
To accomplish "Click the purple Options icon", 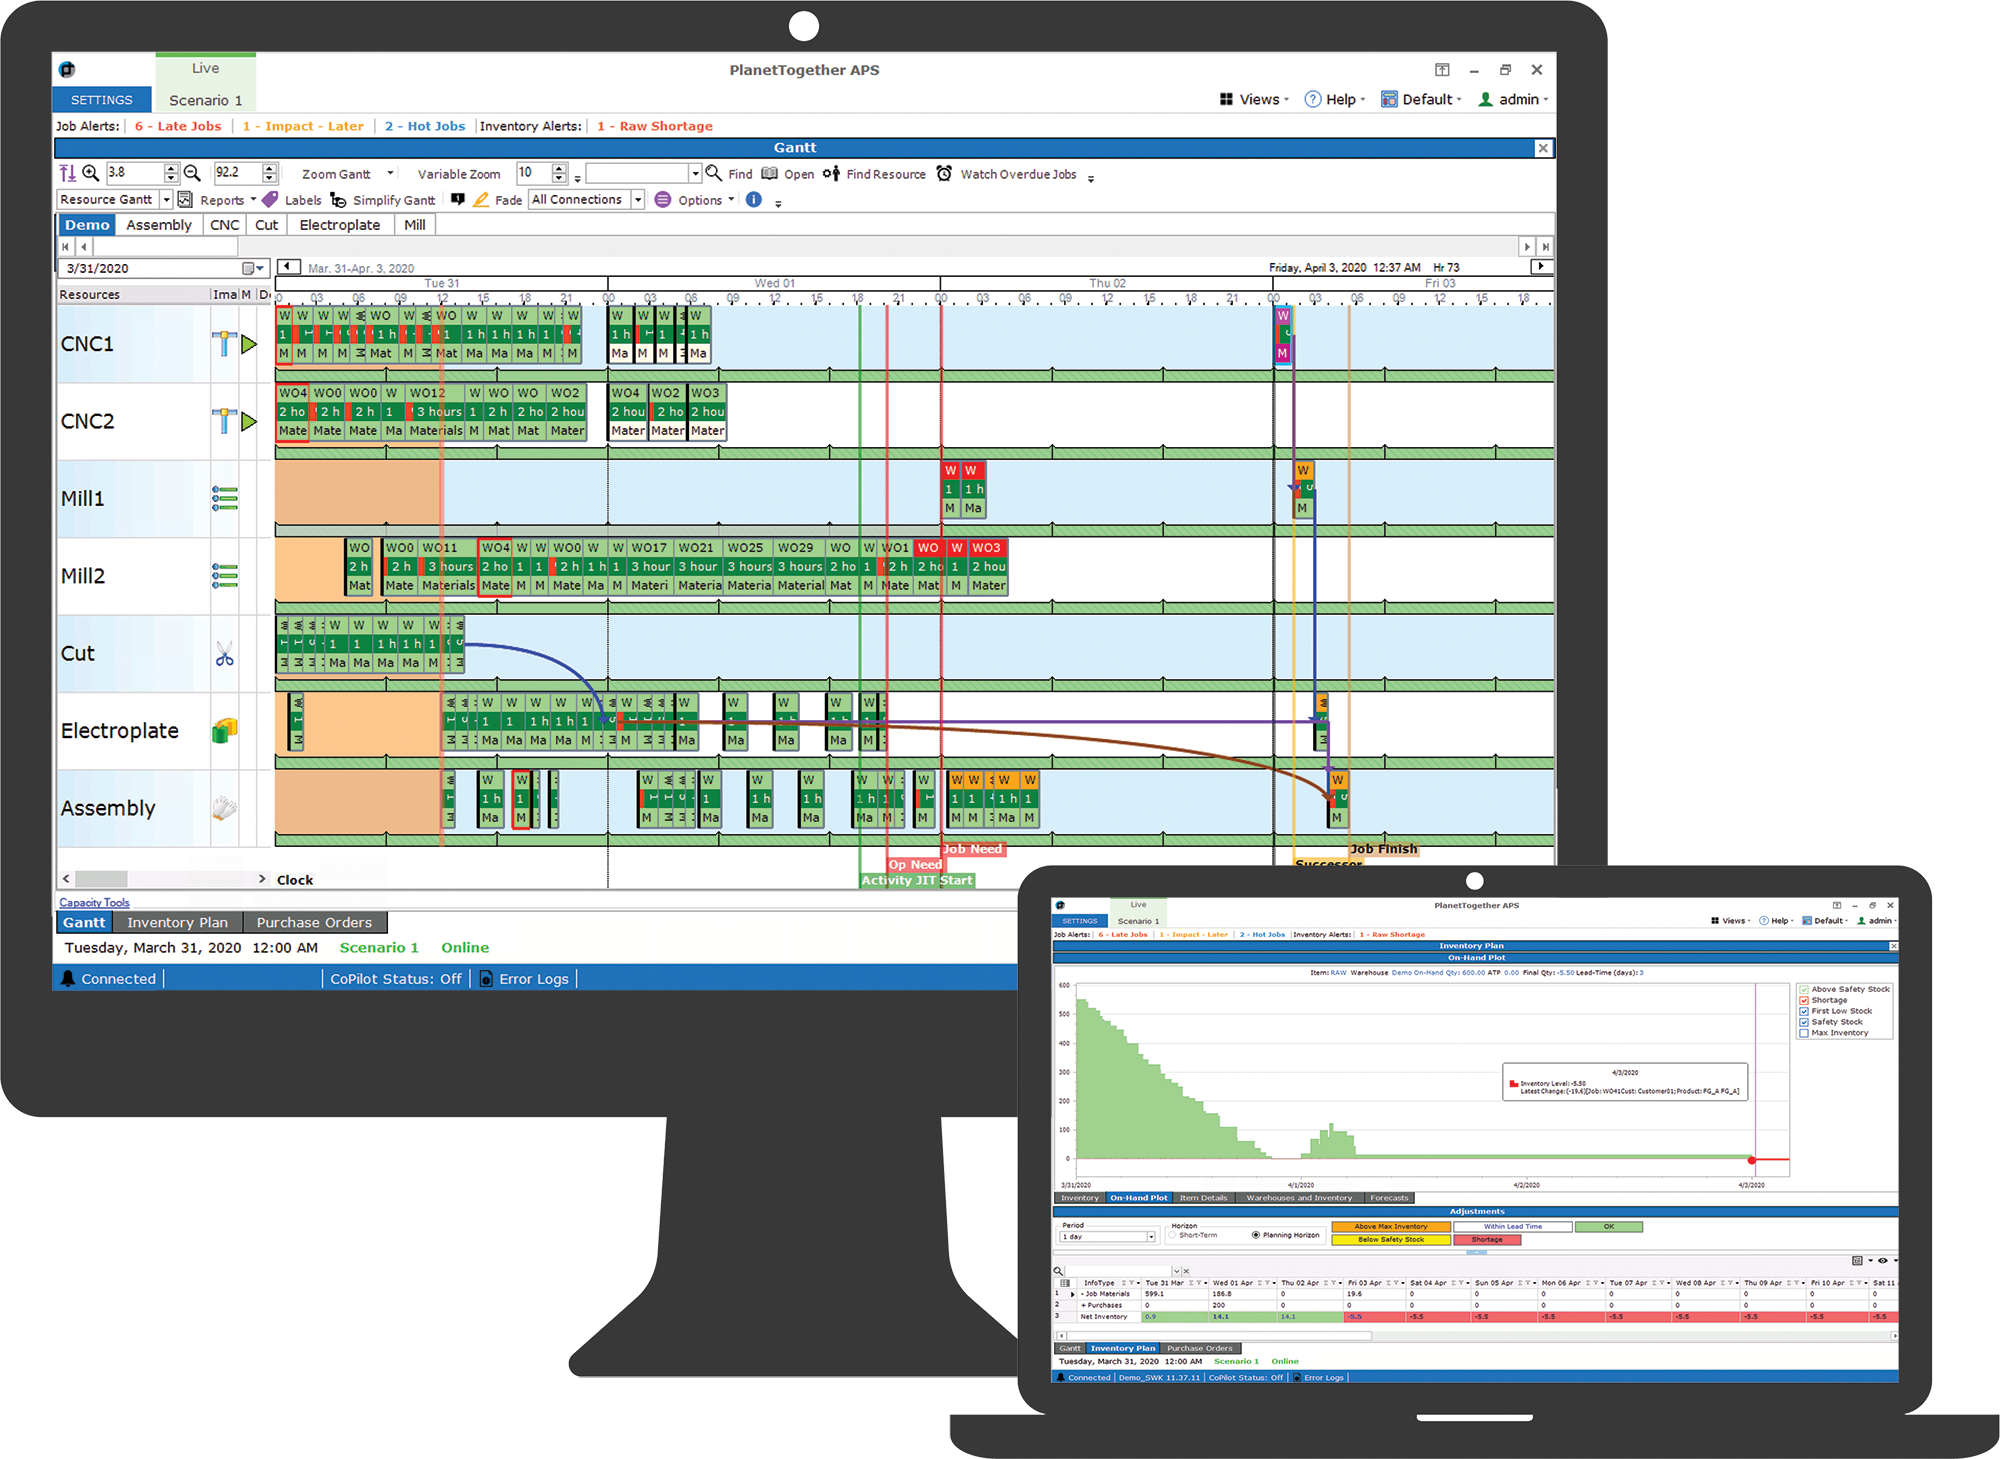I will pyautogui.click(x=663, y=199).
